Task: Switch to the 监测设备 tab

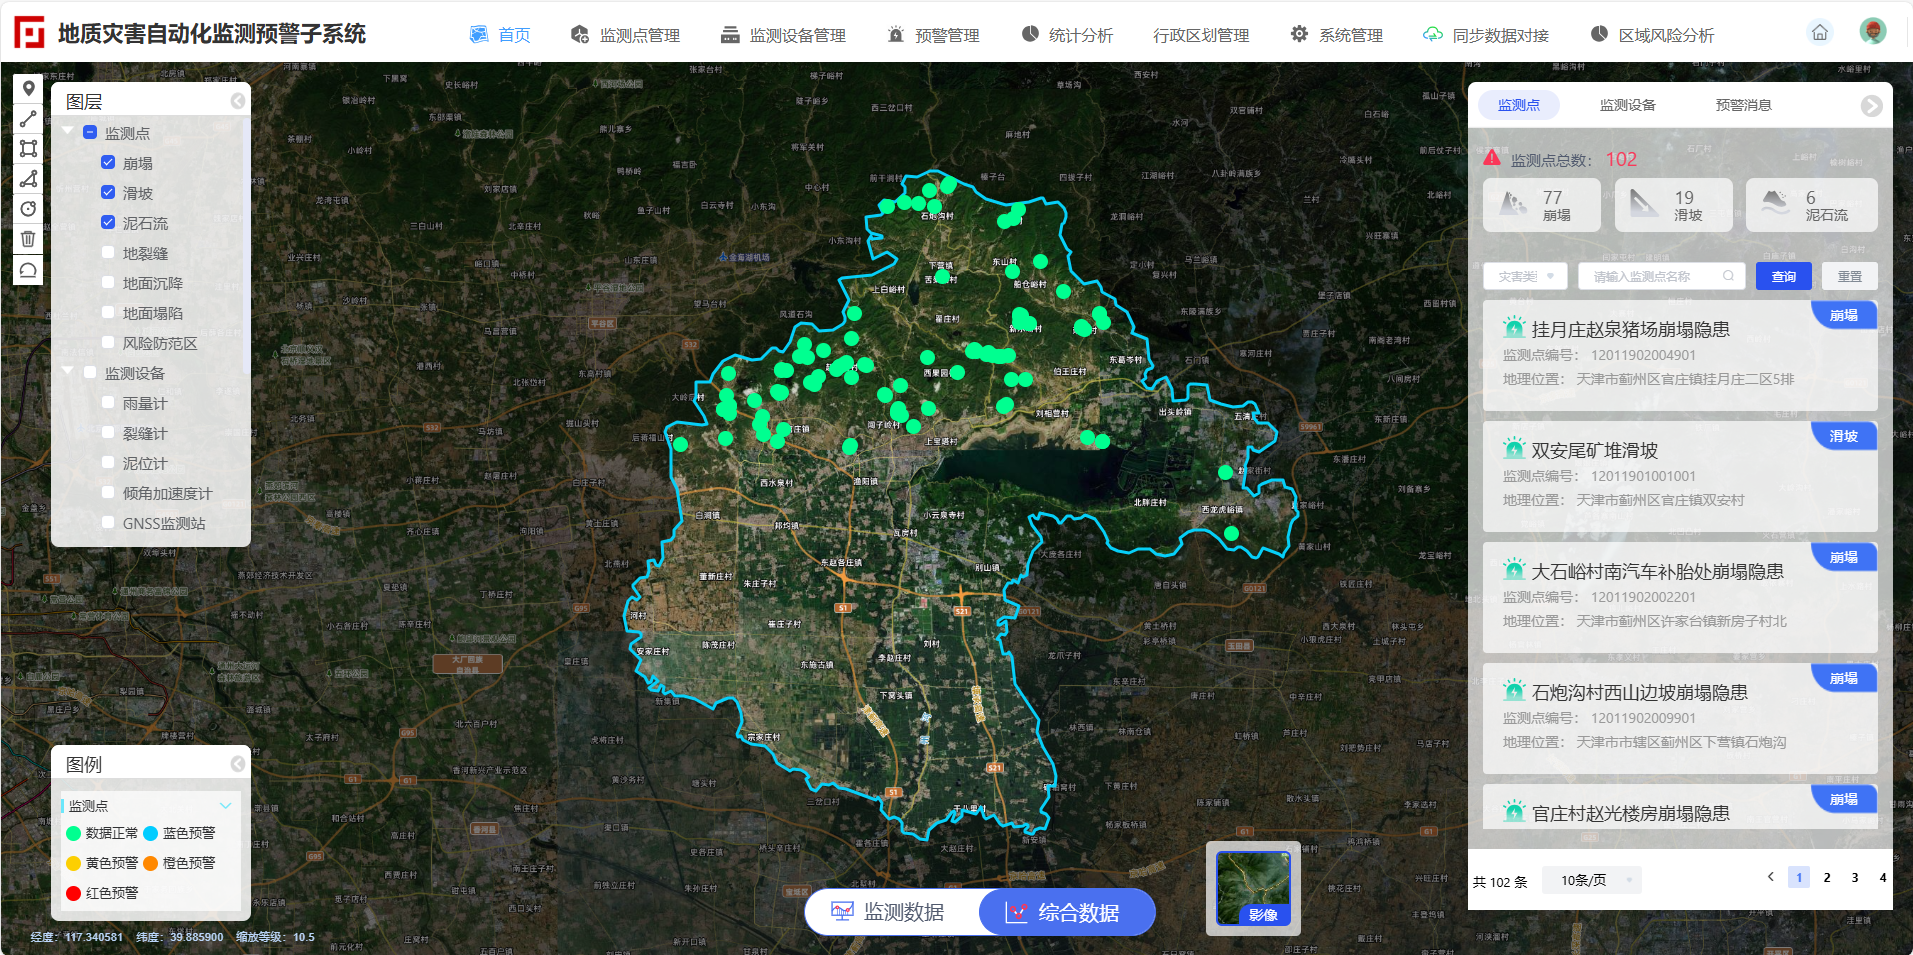Action: point(1627,105)
